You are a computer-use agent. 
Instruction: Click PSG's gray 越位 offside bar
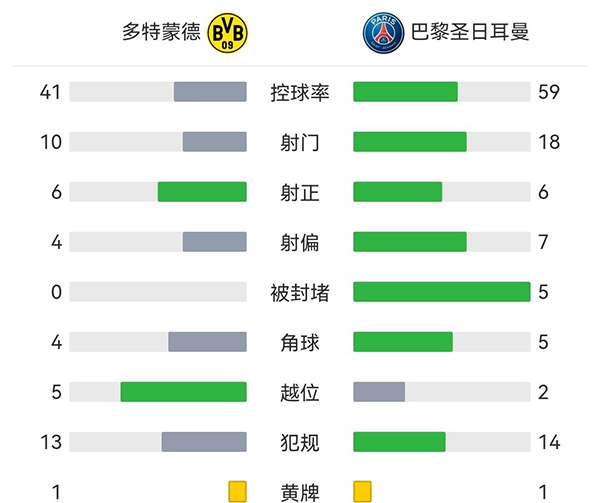pos(379,392)
